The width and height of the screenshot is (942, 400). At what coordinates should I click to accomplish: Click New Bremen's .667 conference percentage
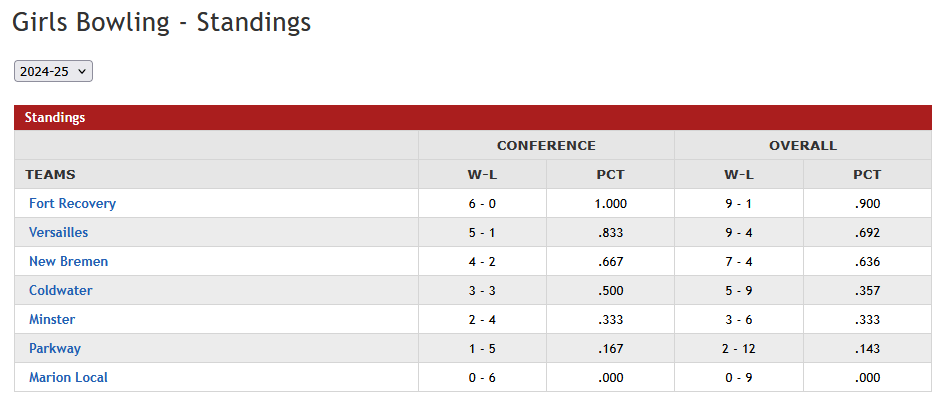point(610,261)
